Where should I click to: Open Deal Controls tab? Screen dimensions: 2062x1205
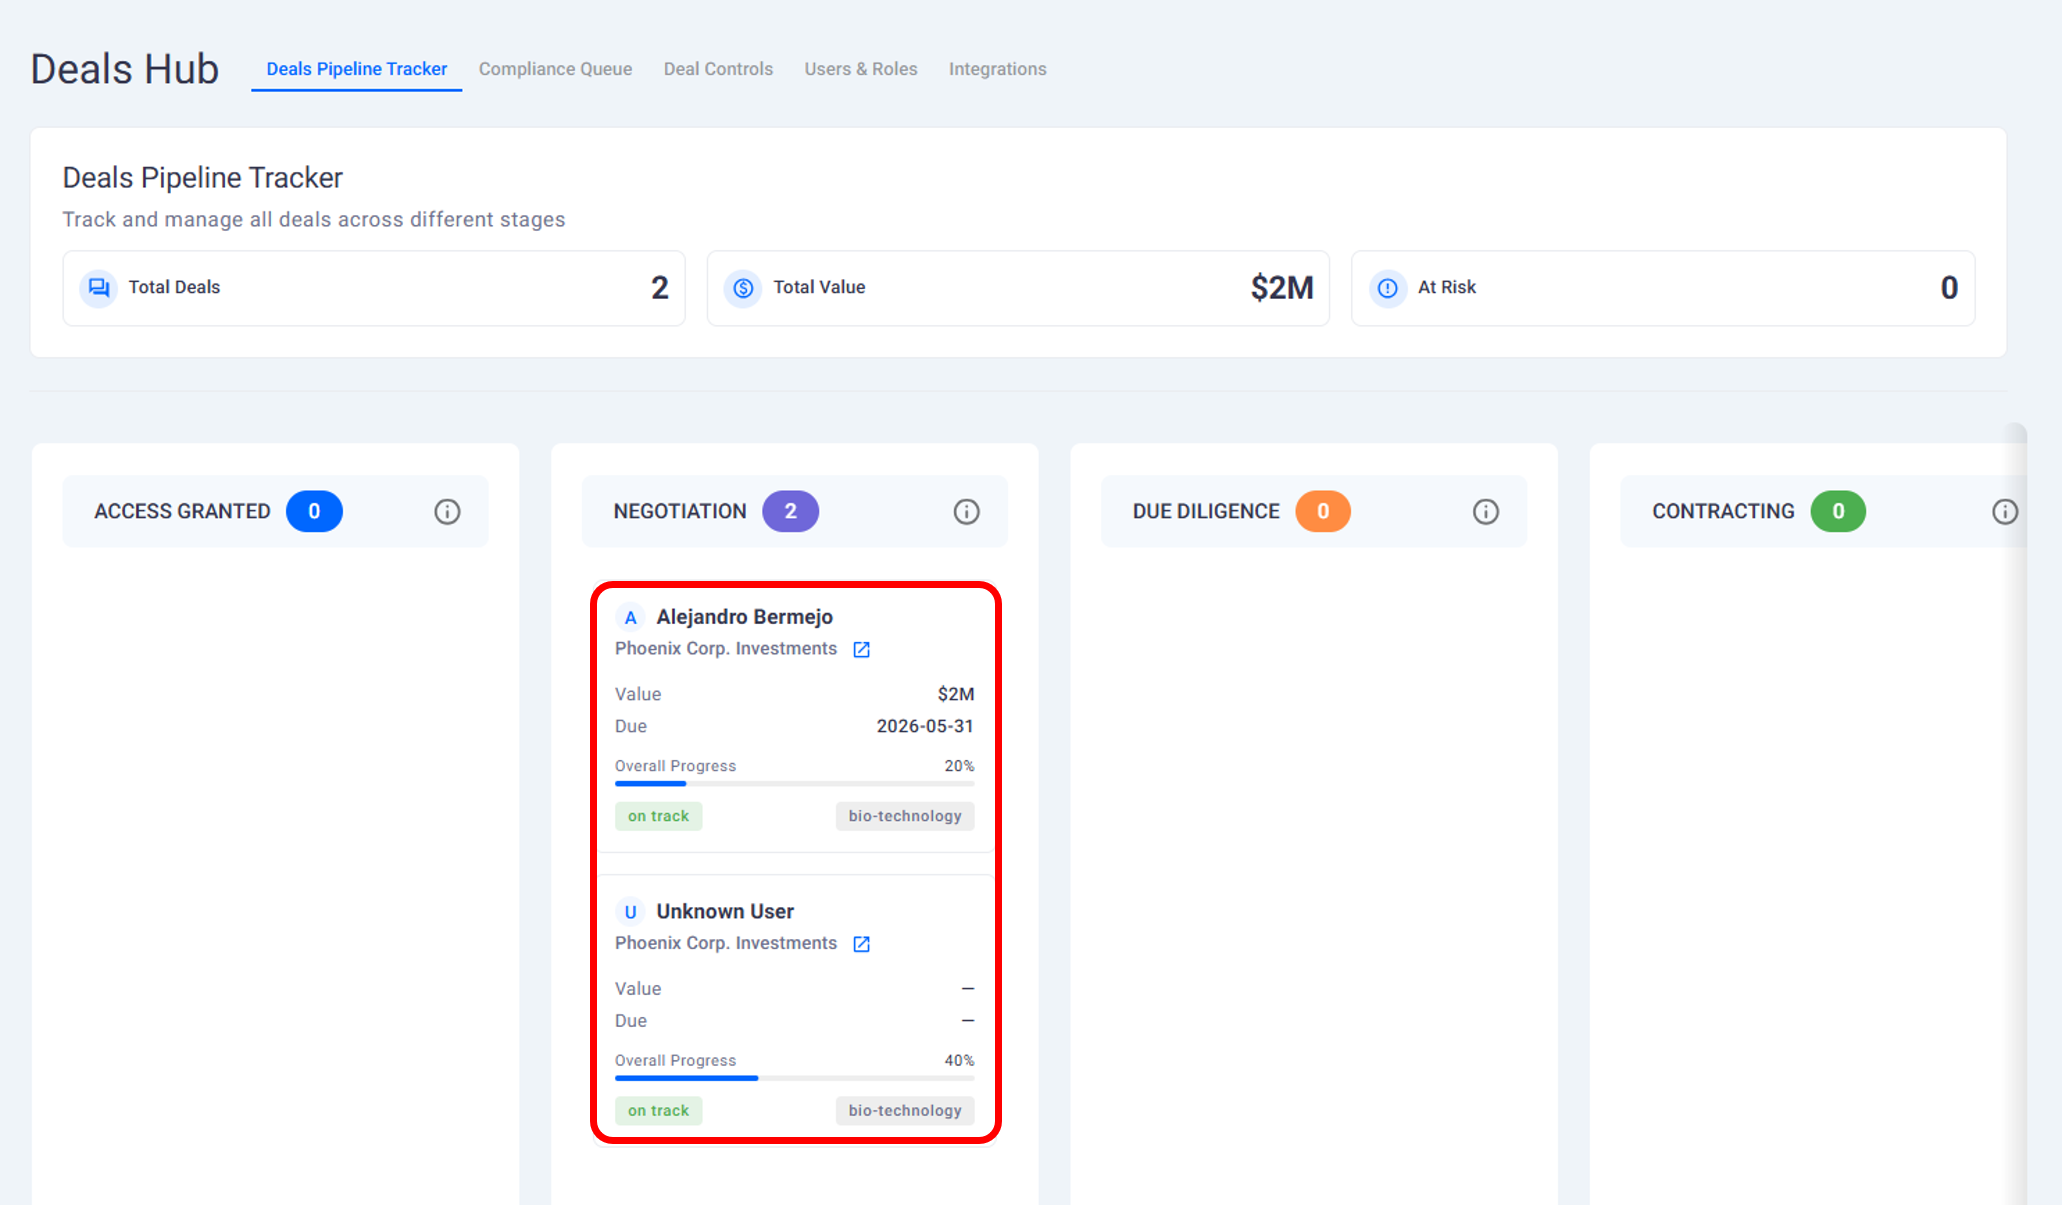tap(718, 69)
